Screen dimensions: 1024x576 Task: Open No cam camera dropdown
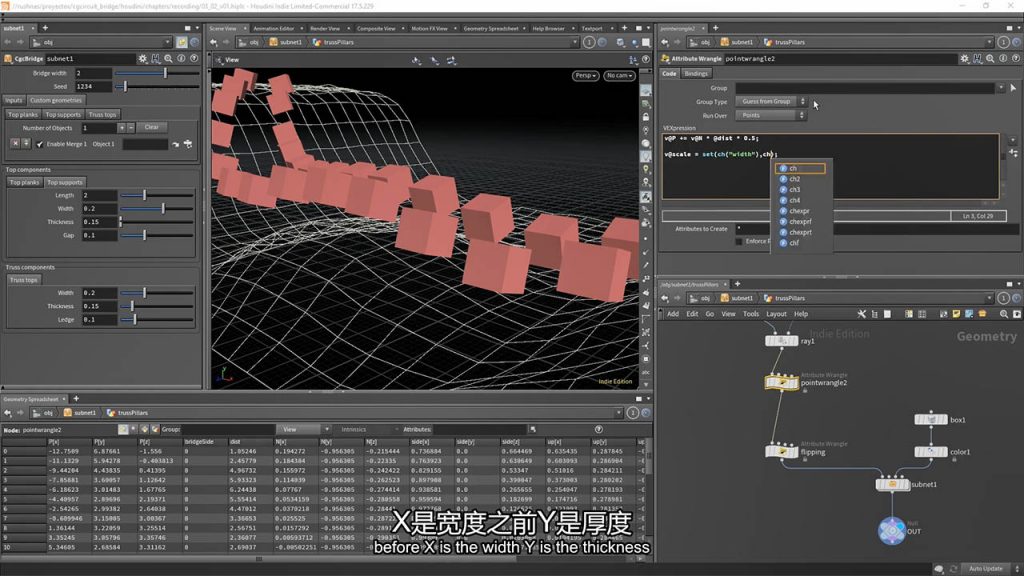click(619, 76)
